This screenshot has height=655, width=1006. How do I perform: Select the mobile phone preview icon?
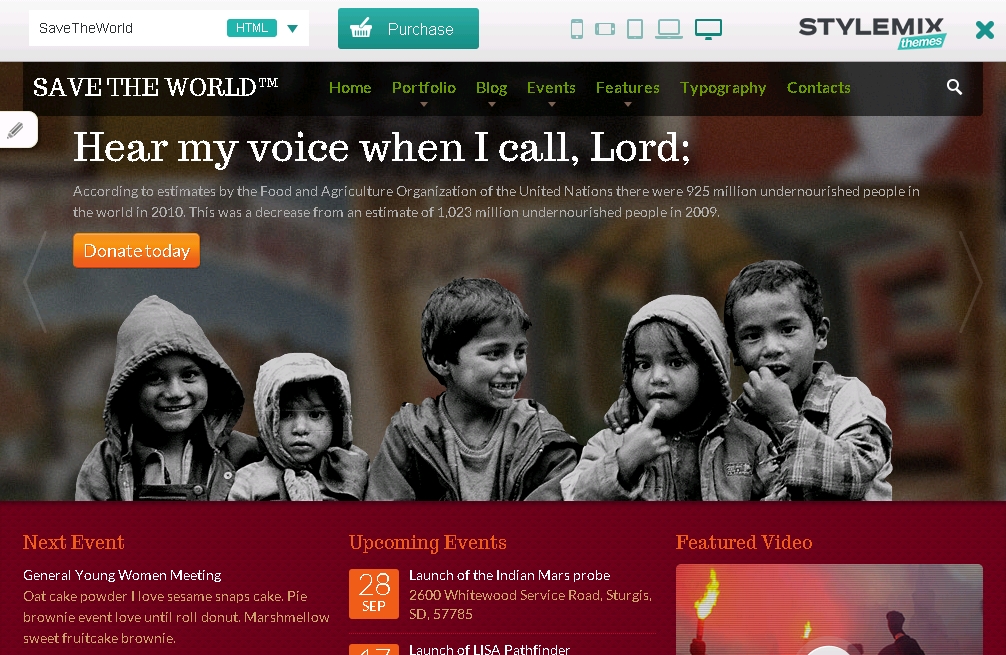(577, 29)
